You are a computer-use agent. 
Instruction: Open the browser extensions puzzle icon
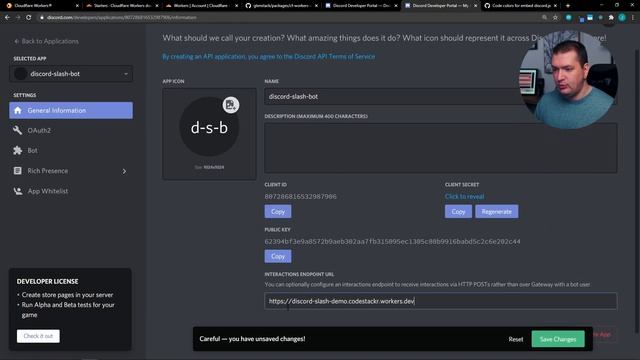611,18
